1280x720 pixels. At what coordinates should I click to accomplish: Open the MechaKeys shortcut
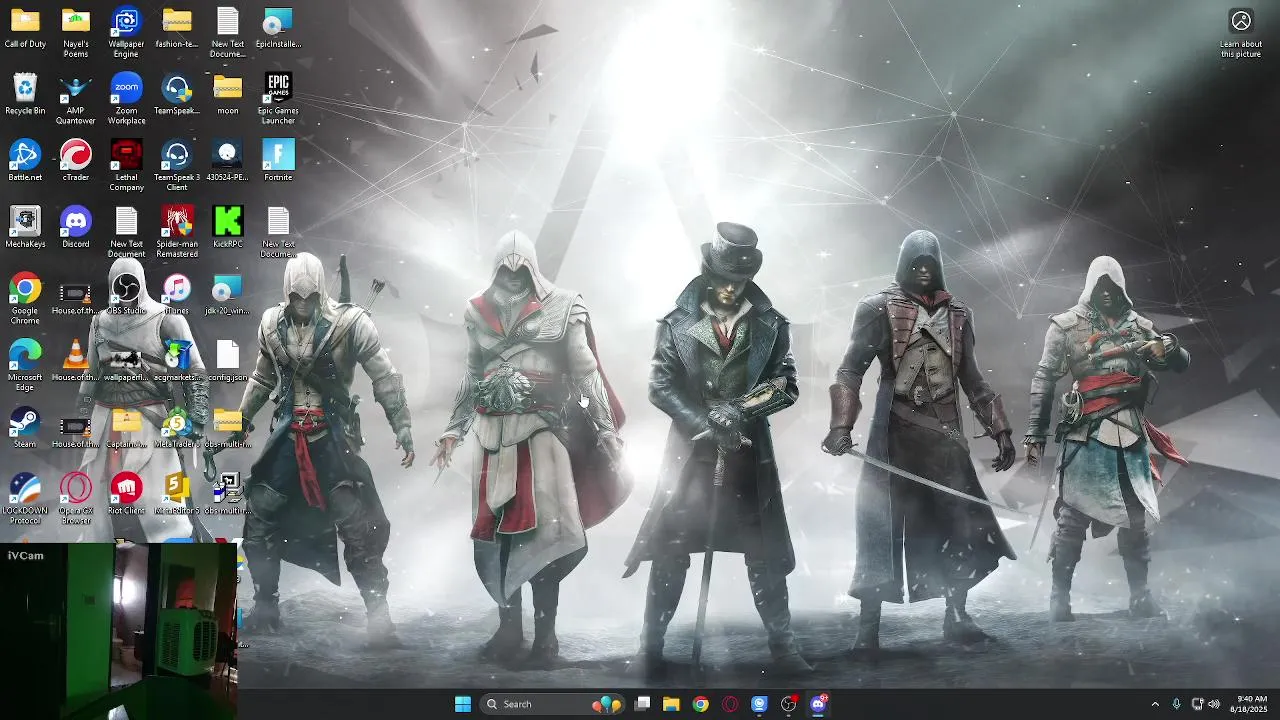25,228
